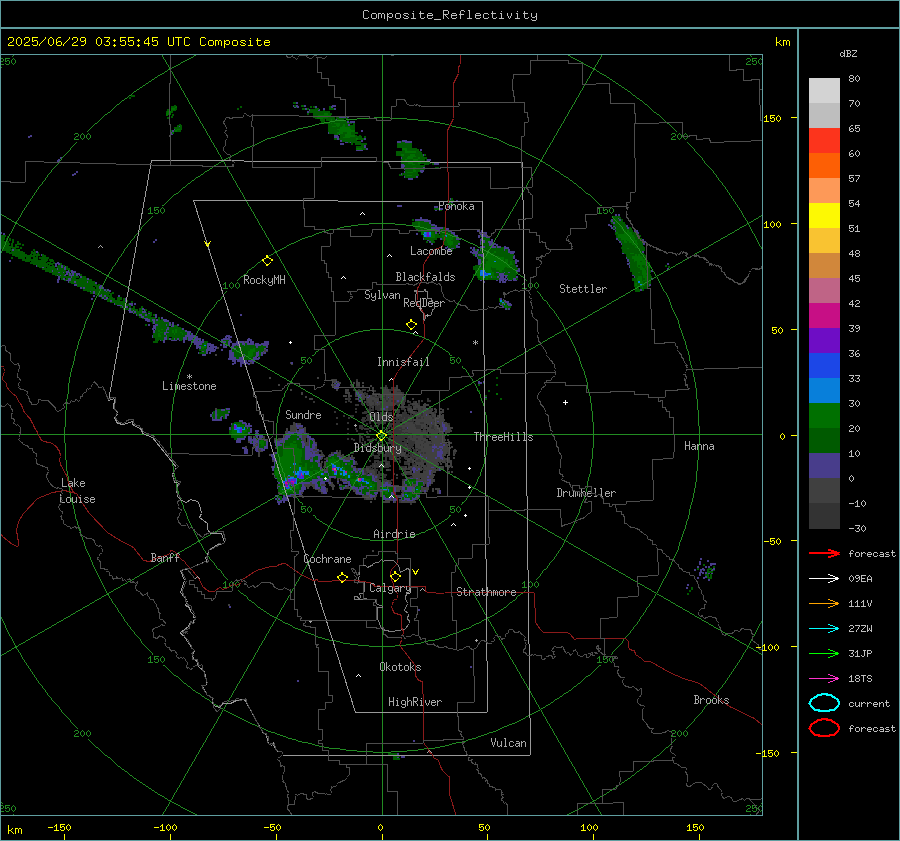The image size is (900, 841).
Task: Click the RockyMH label
Action: (264, 280)
